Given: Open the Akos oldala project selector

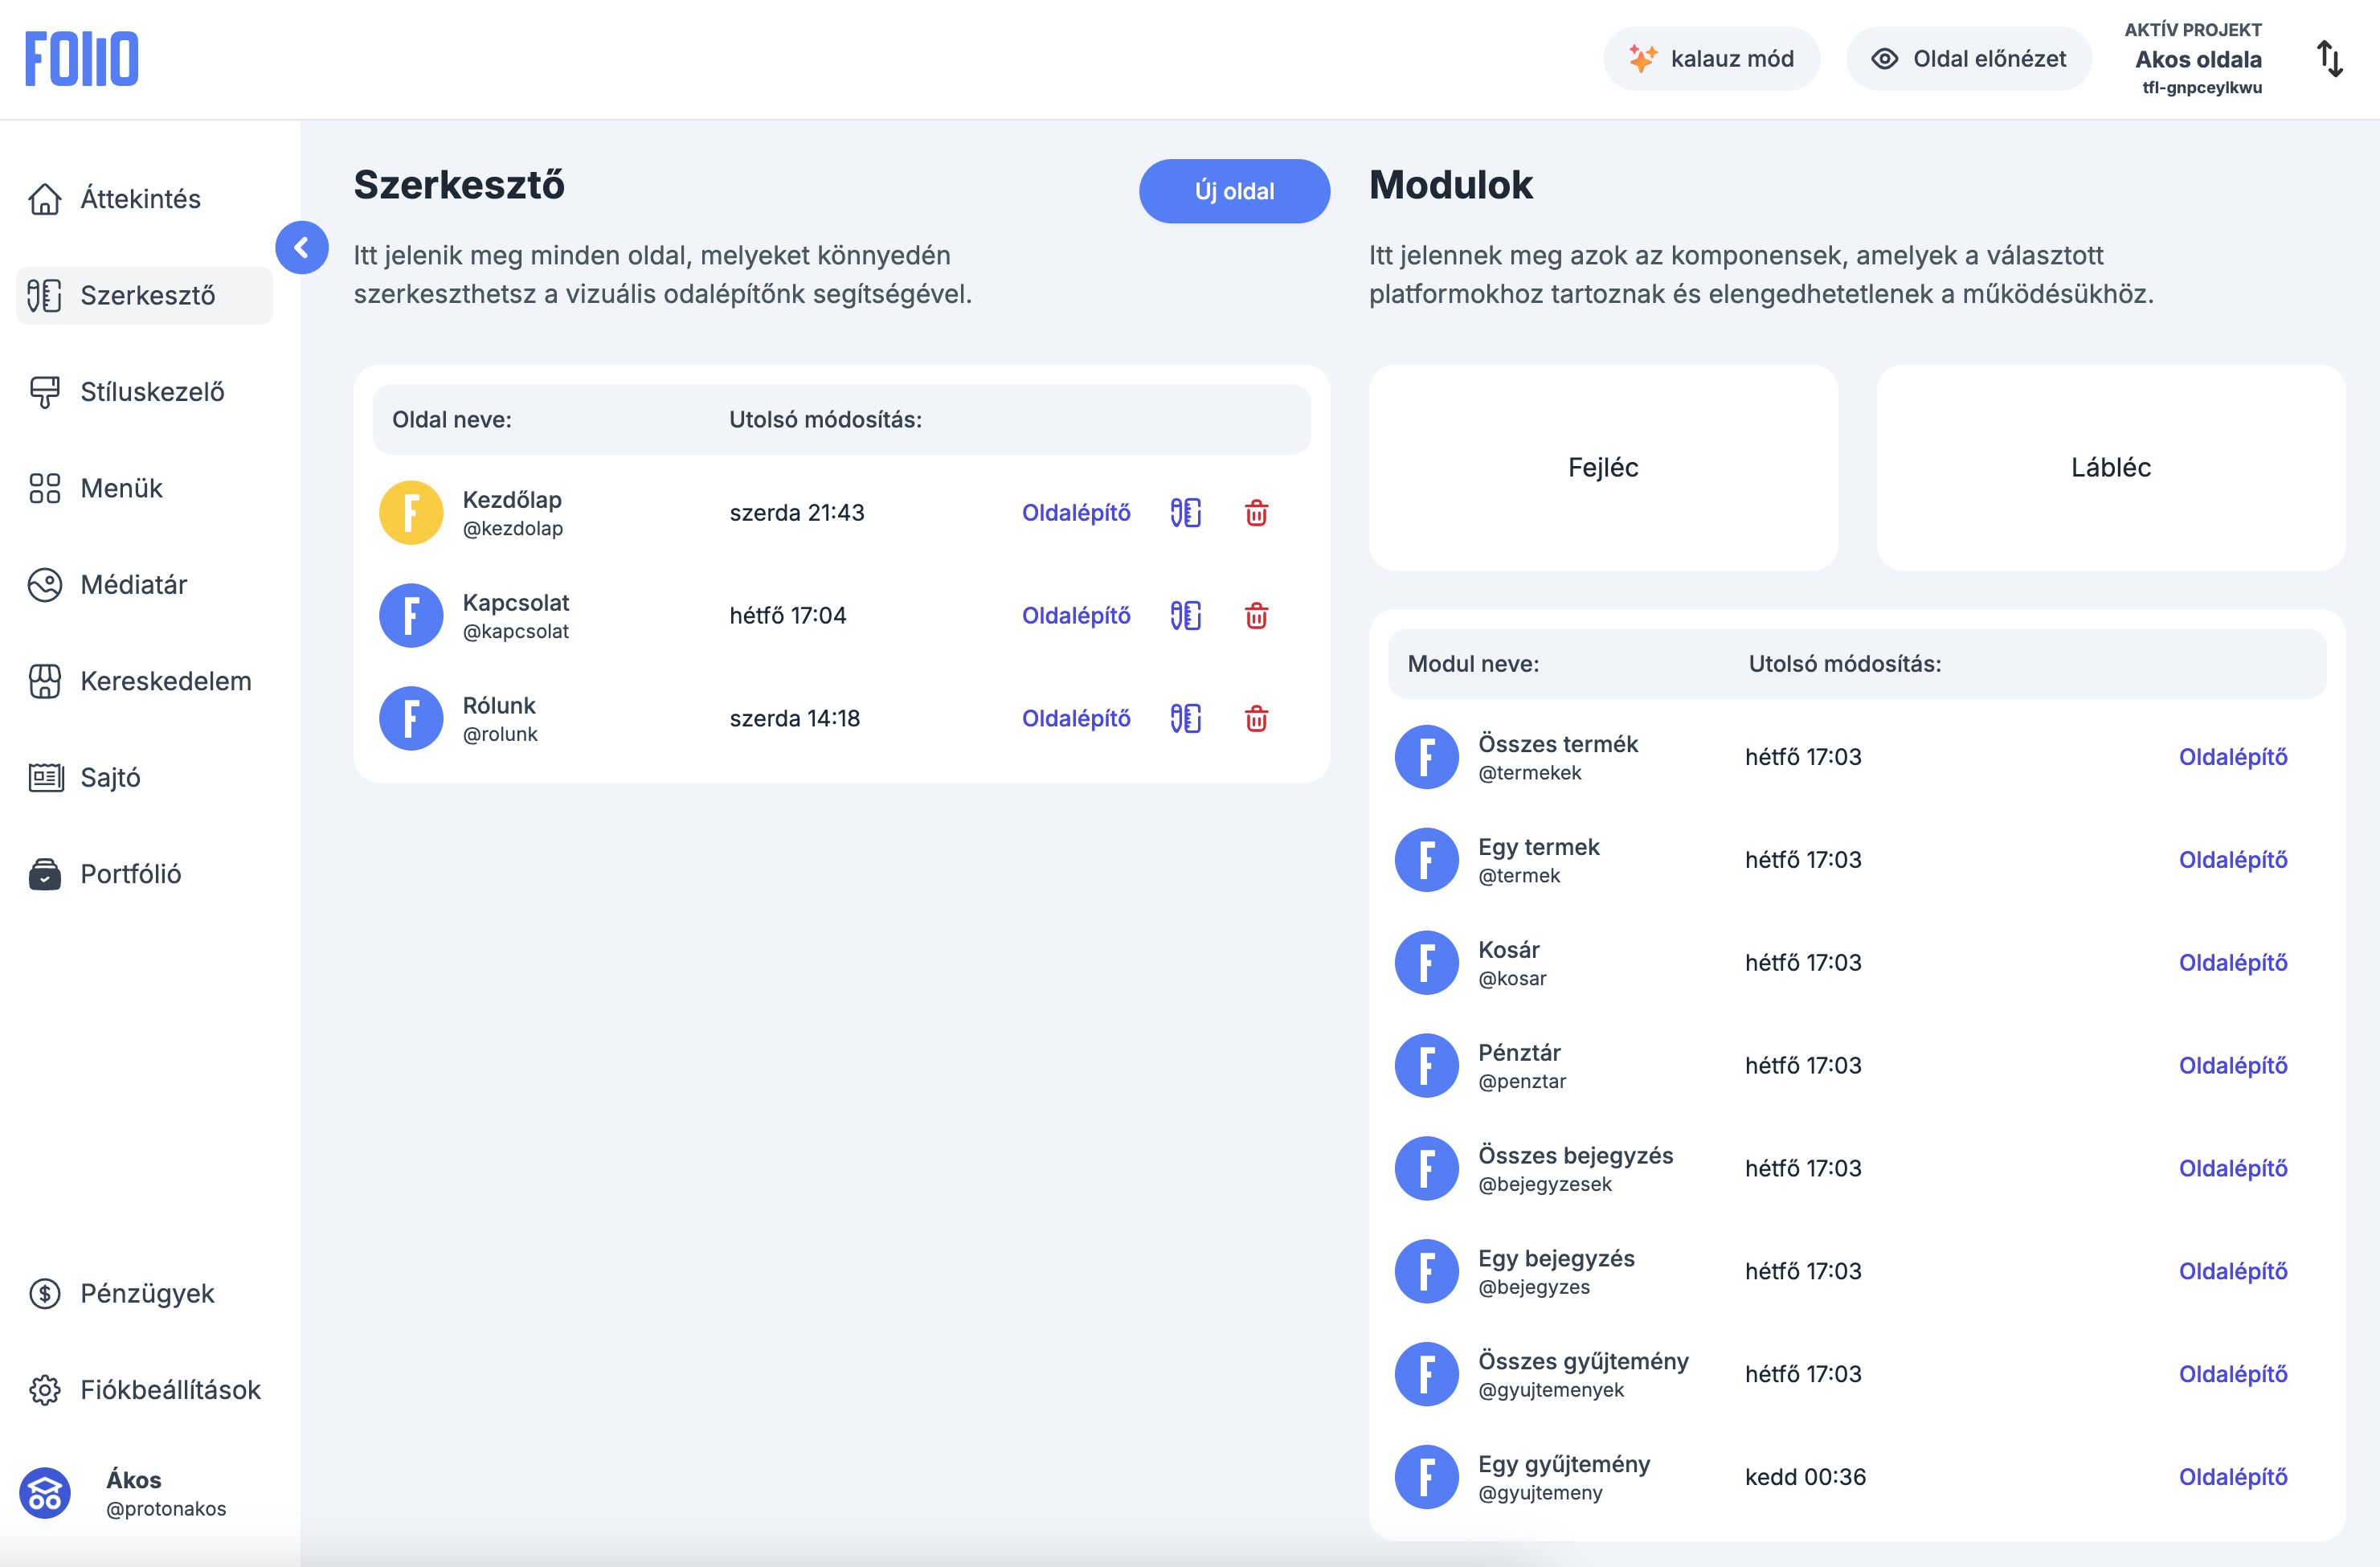Looking at the screenshot, I should click(x=2197, y=60).
